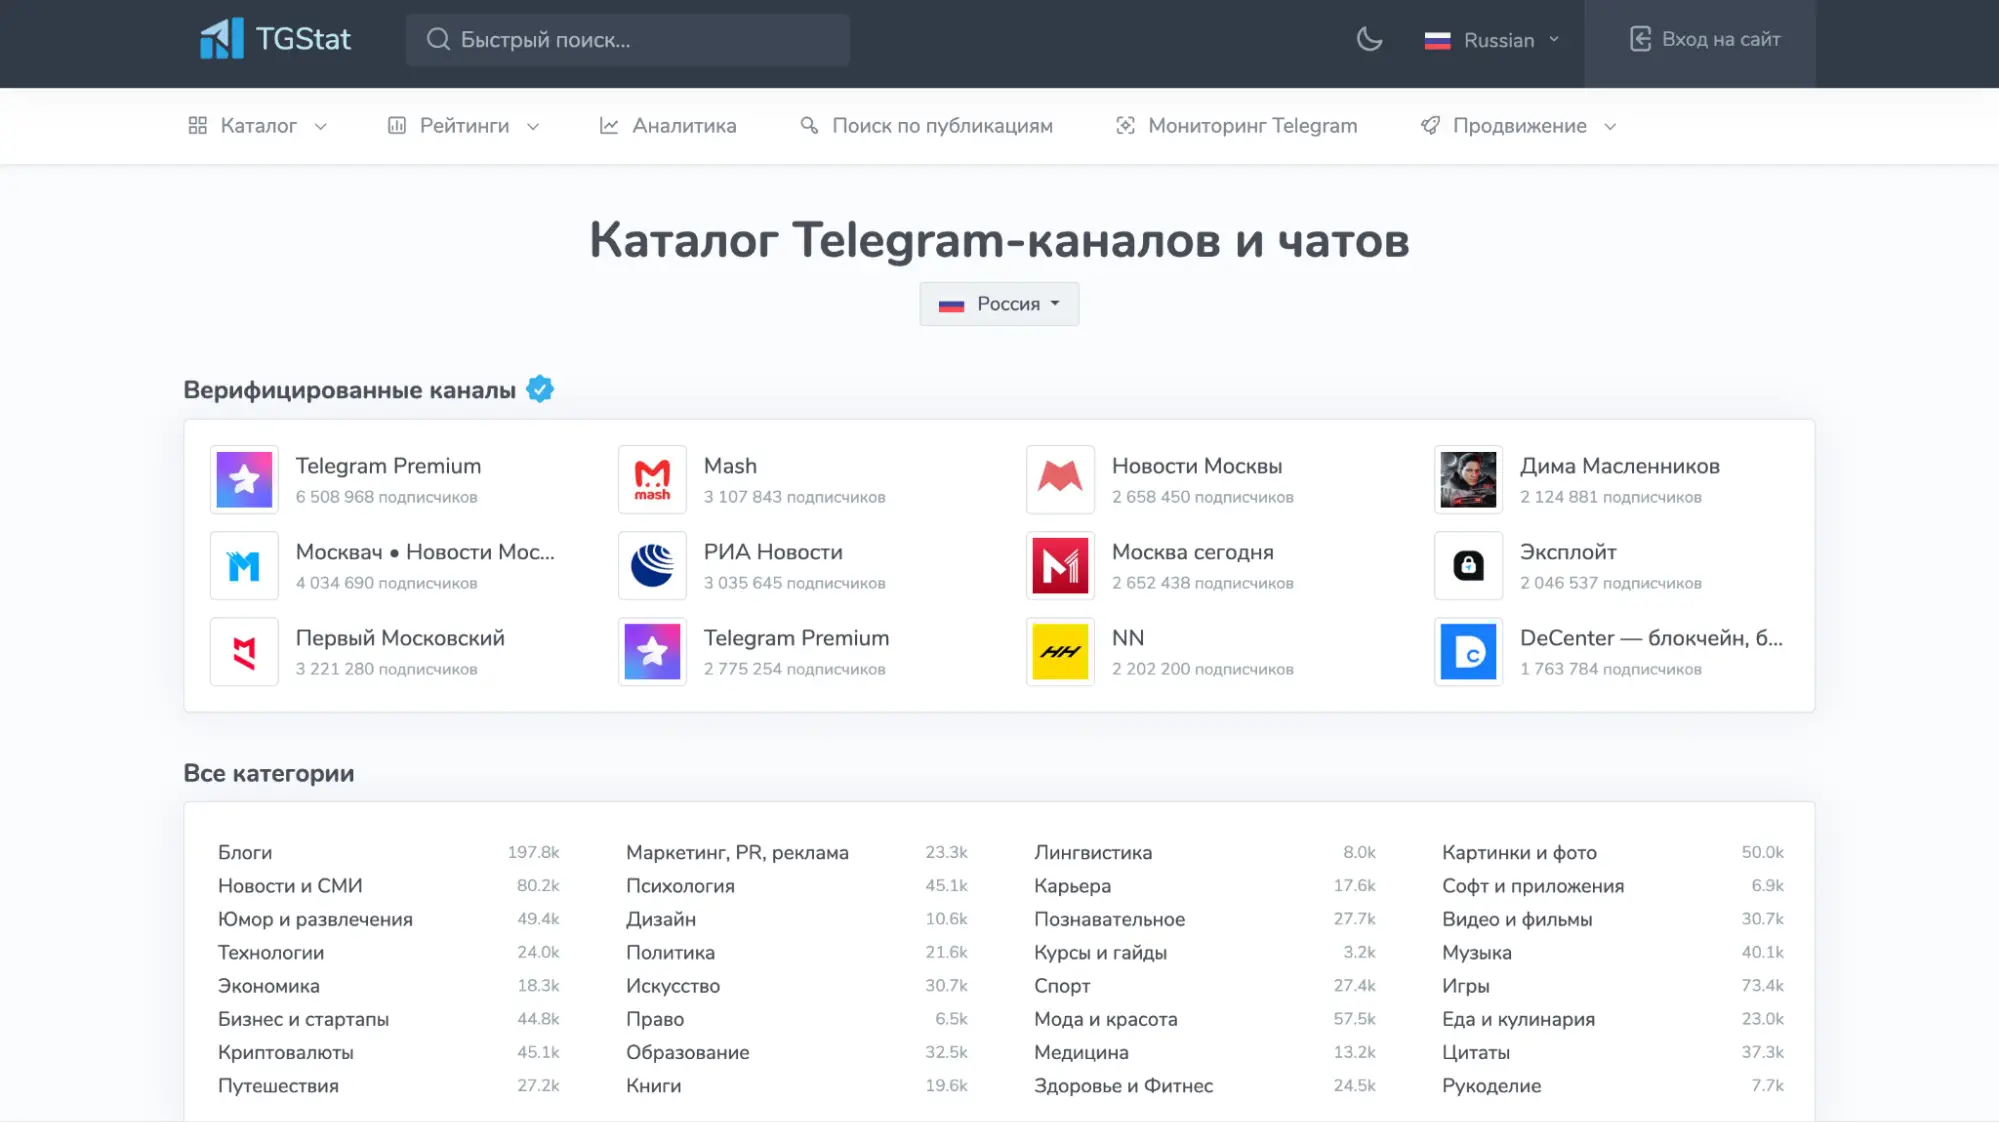Expand the Рейтинги menu
Image resolution: width=1999 pixels, height=1123 pixels.
tap(464, 126)
